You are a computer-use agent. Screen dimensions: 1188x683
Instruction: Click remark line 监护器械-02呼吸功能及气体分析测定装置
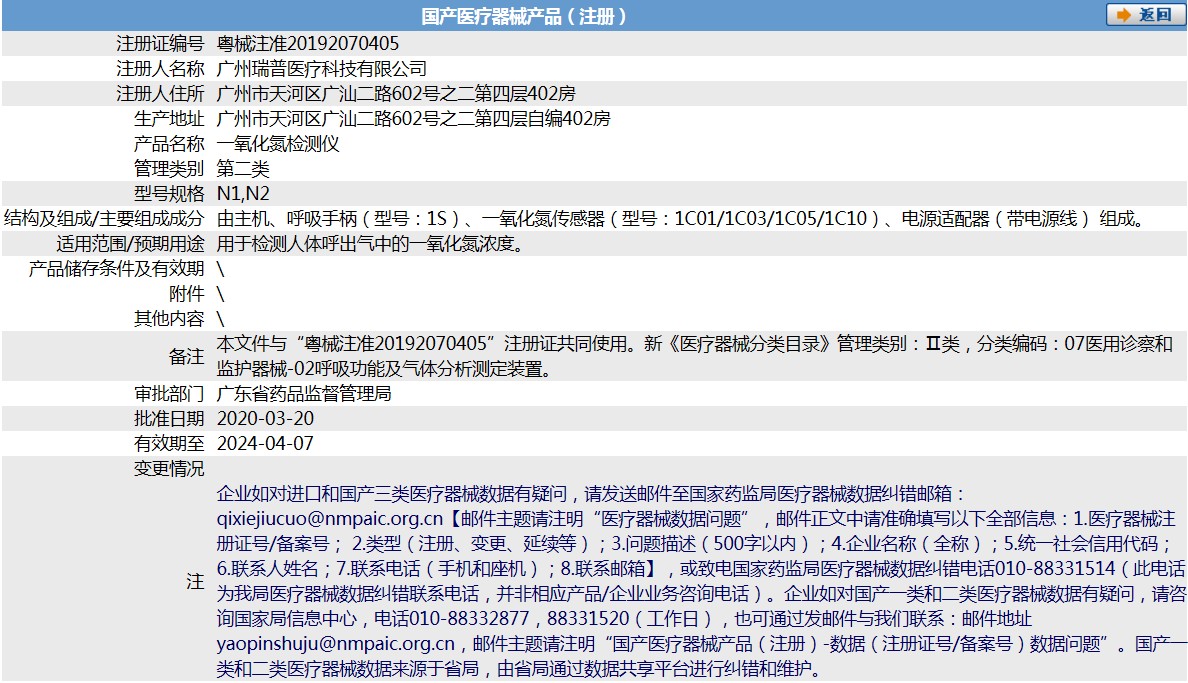click(386, 368)
